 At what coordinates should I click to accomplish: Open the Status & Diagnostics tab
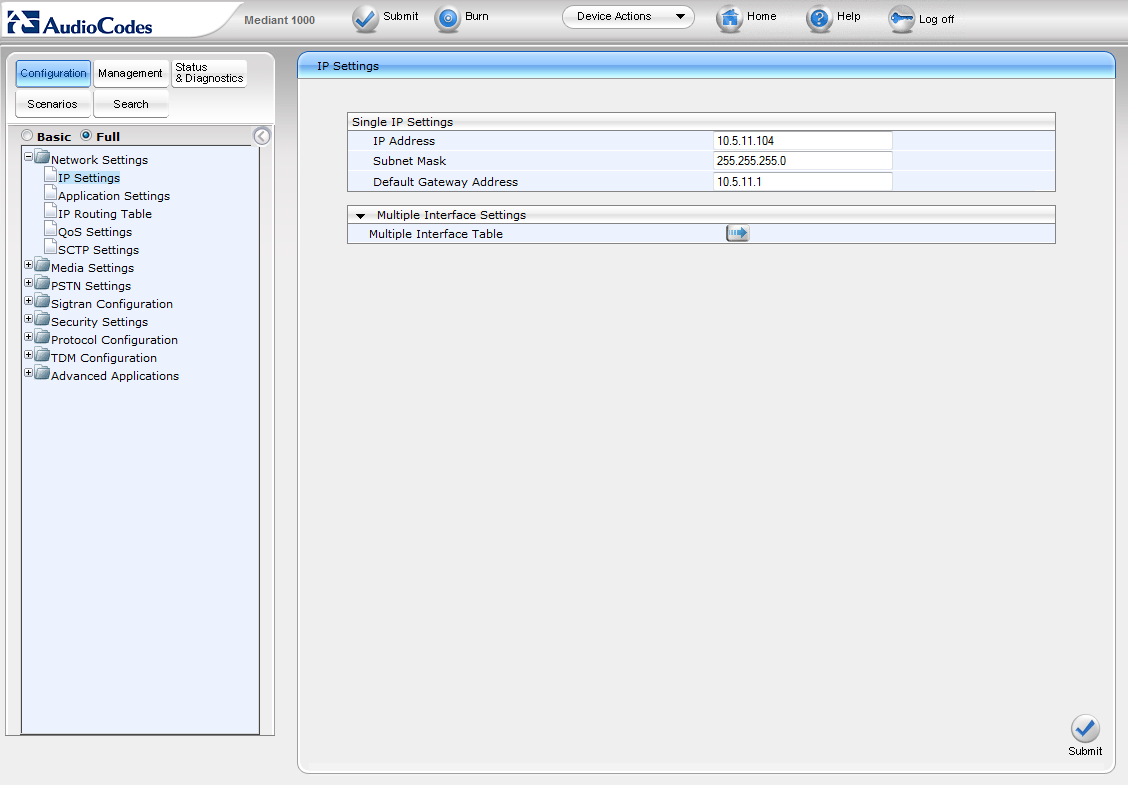point(209,73)
